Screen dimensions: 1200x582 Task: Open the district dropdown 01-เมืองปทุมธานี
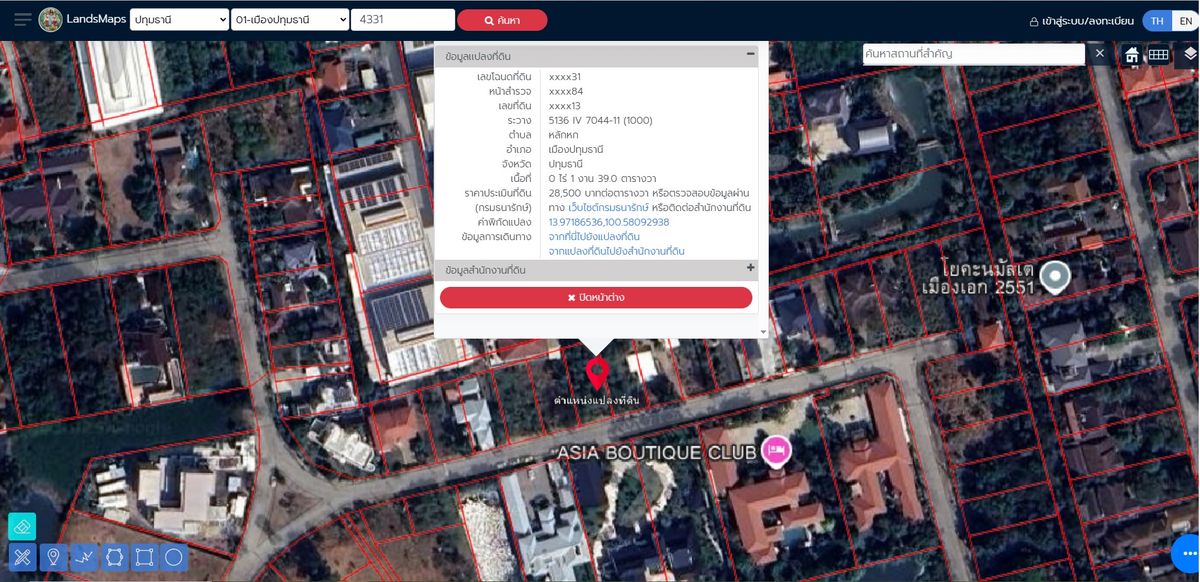coord(289,20)
